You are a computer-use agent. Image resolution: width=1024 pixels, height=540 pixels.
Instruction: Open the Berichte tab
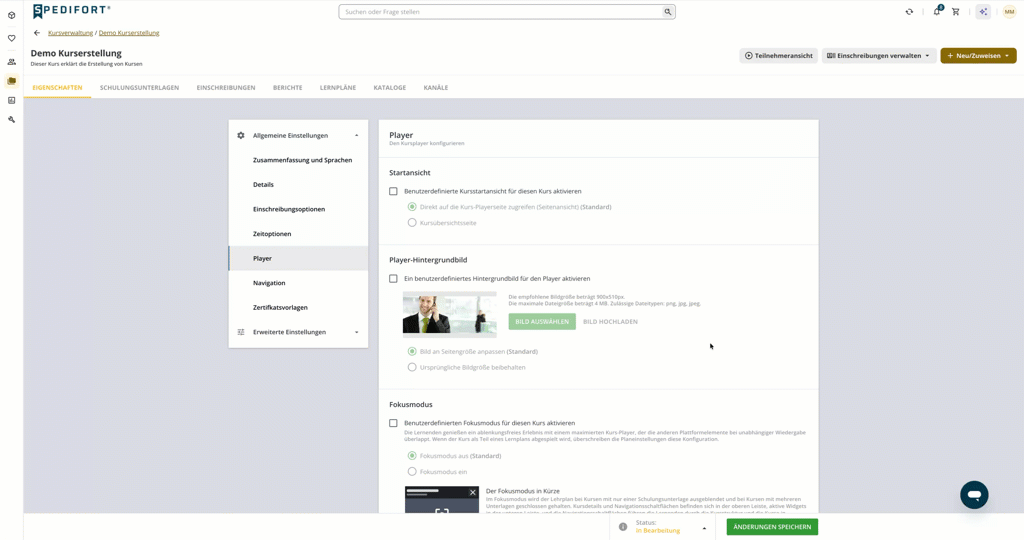[x=287, y=87]
